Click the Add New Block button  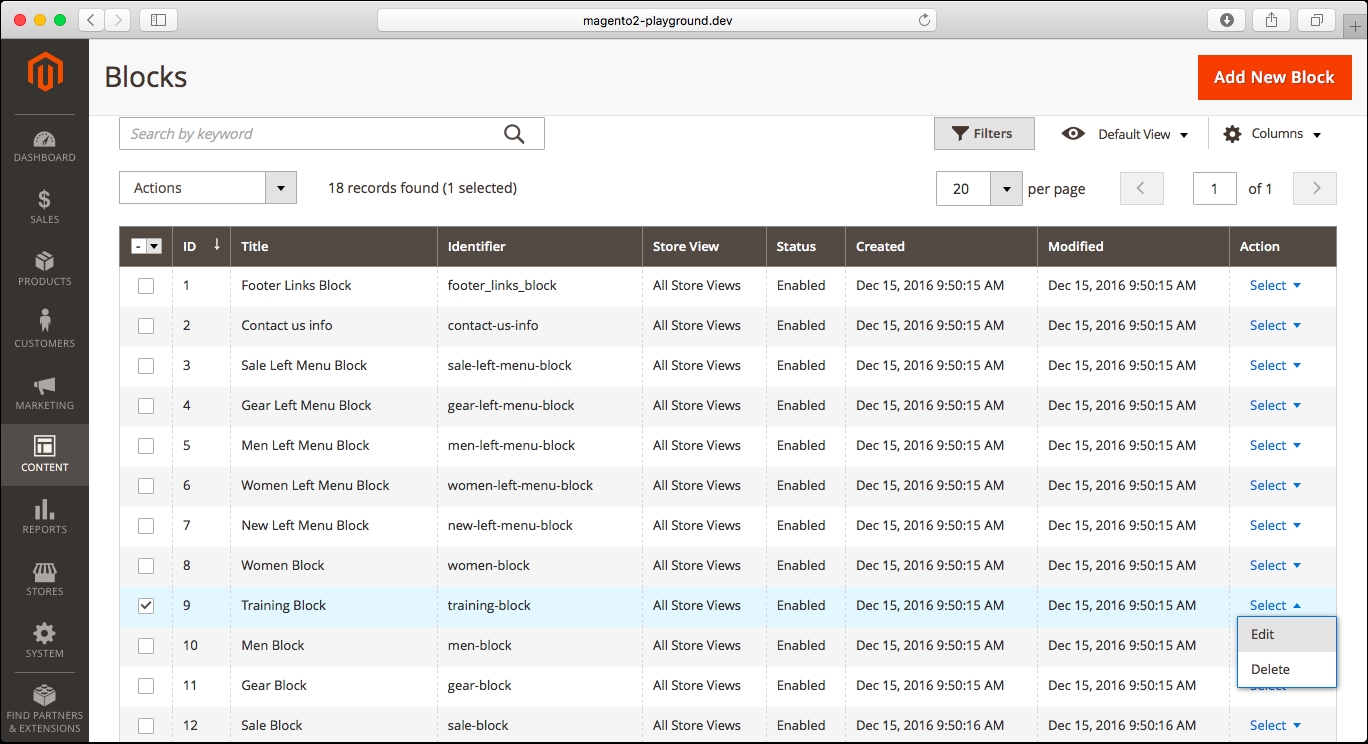1274,77
